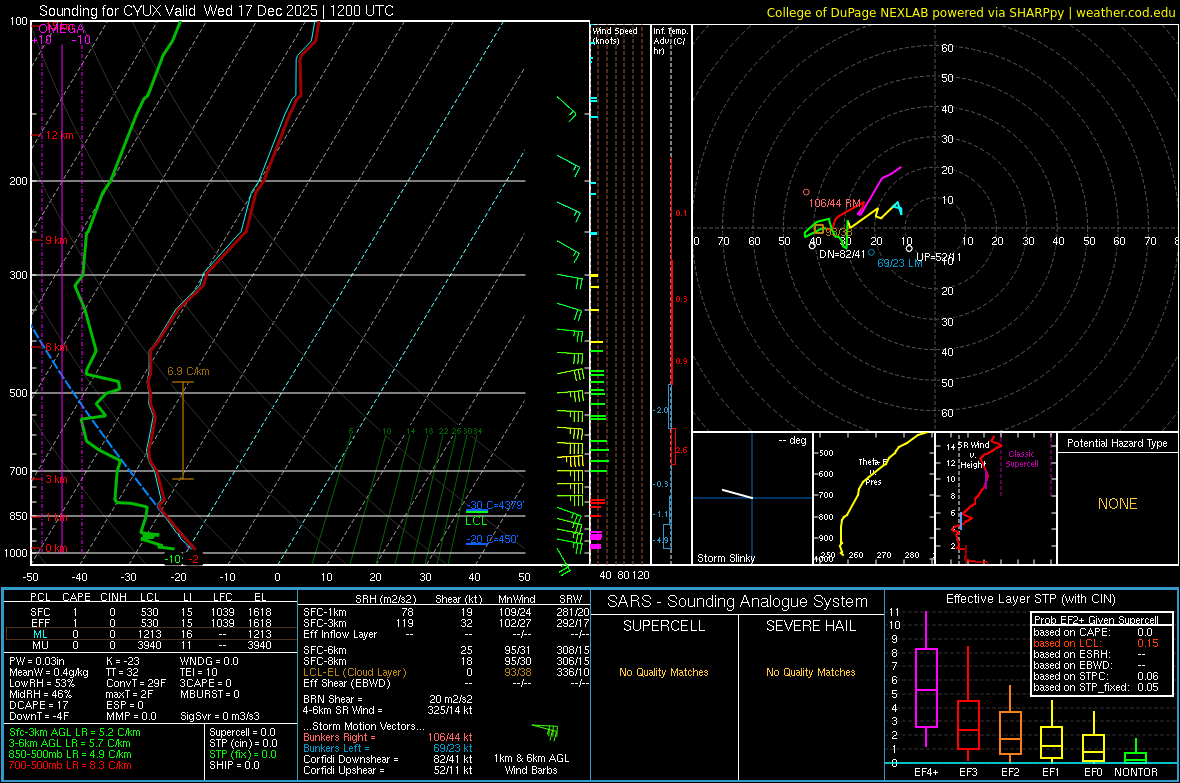1180x783 pixels.
Task: Click the MeanW = 0.4g/kg value
Action: (x=48, y=672)
